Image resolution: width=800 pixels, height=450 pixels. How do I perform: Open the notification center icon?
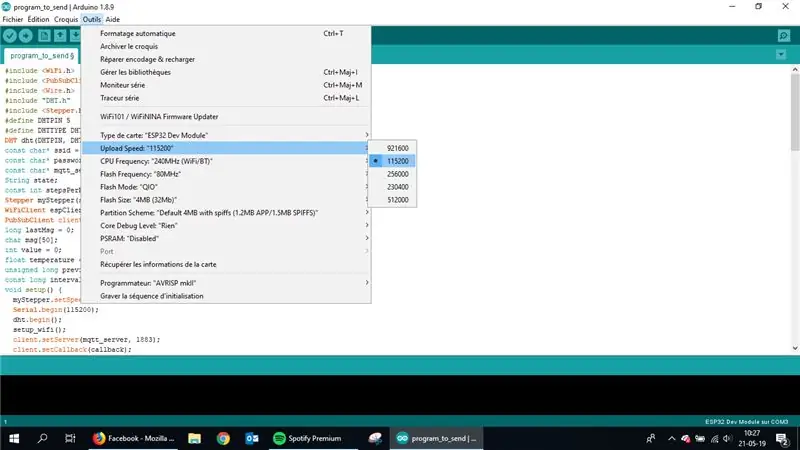(x=782, y=438)
